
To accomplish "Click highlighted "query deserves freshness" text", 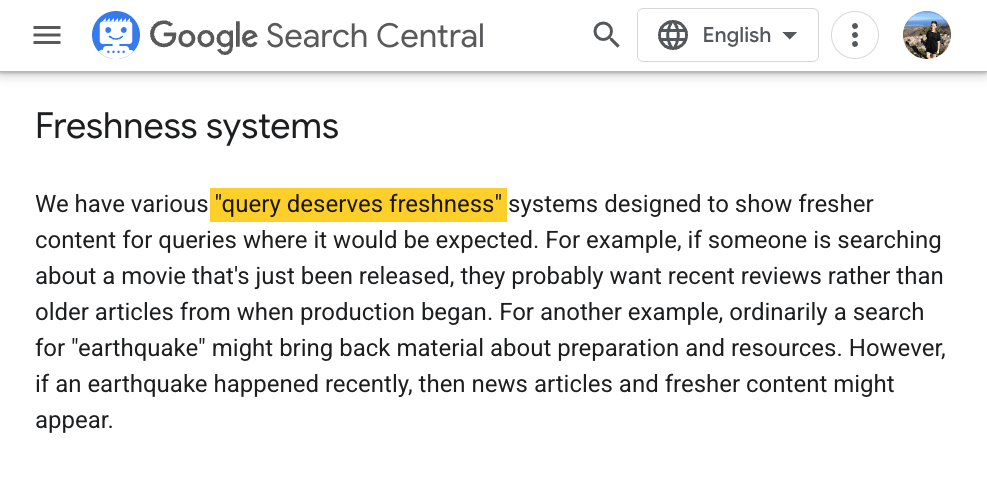I will click(x=358, y=205).
